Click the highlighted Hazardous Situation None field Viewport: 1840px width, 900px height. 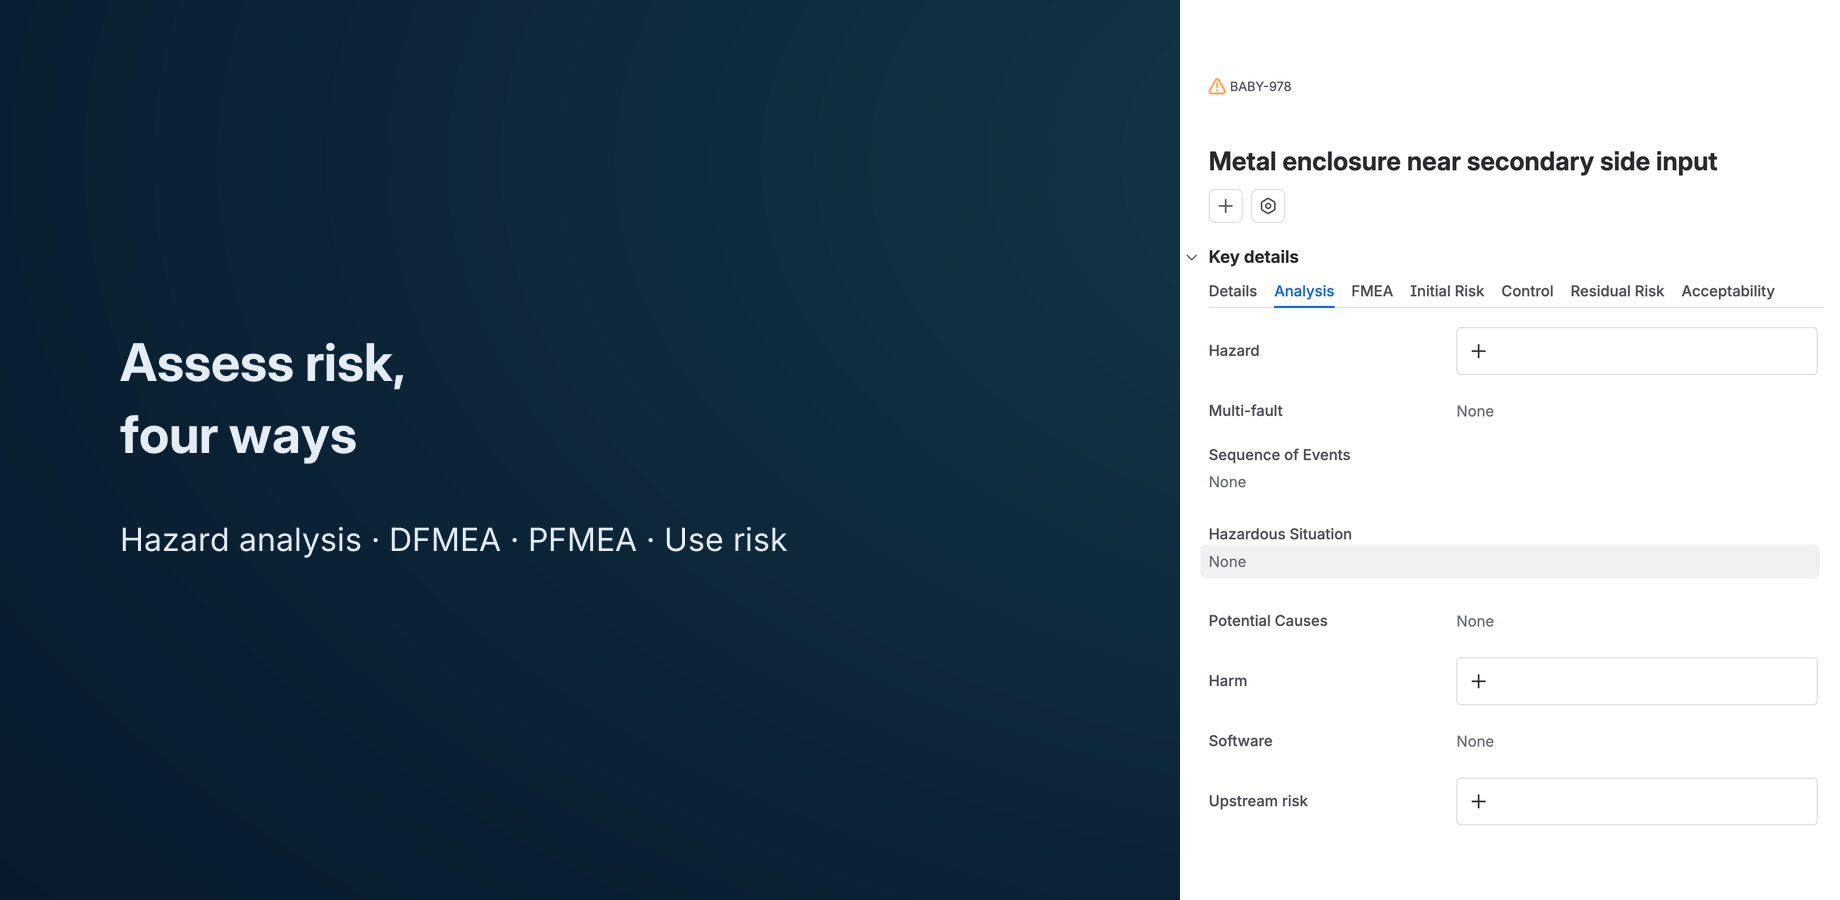(1510, 562)
